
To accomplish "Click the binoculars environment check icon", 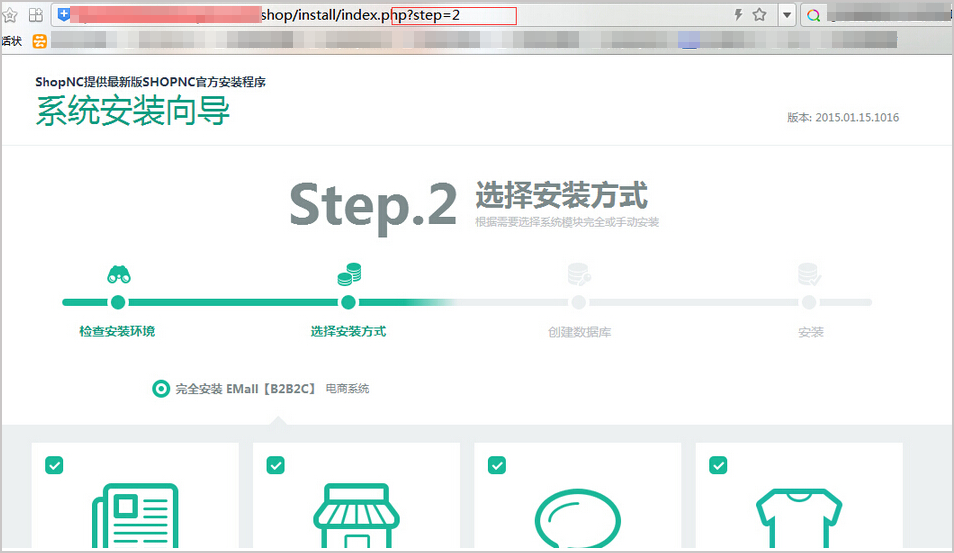I will tap(119, 275).
